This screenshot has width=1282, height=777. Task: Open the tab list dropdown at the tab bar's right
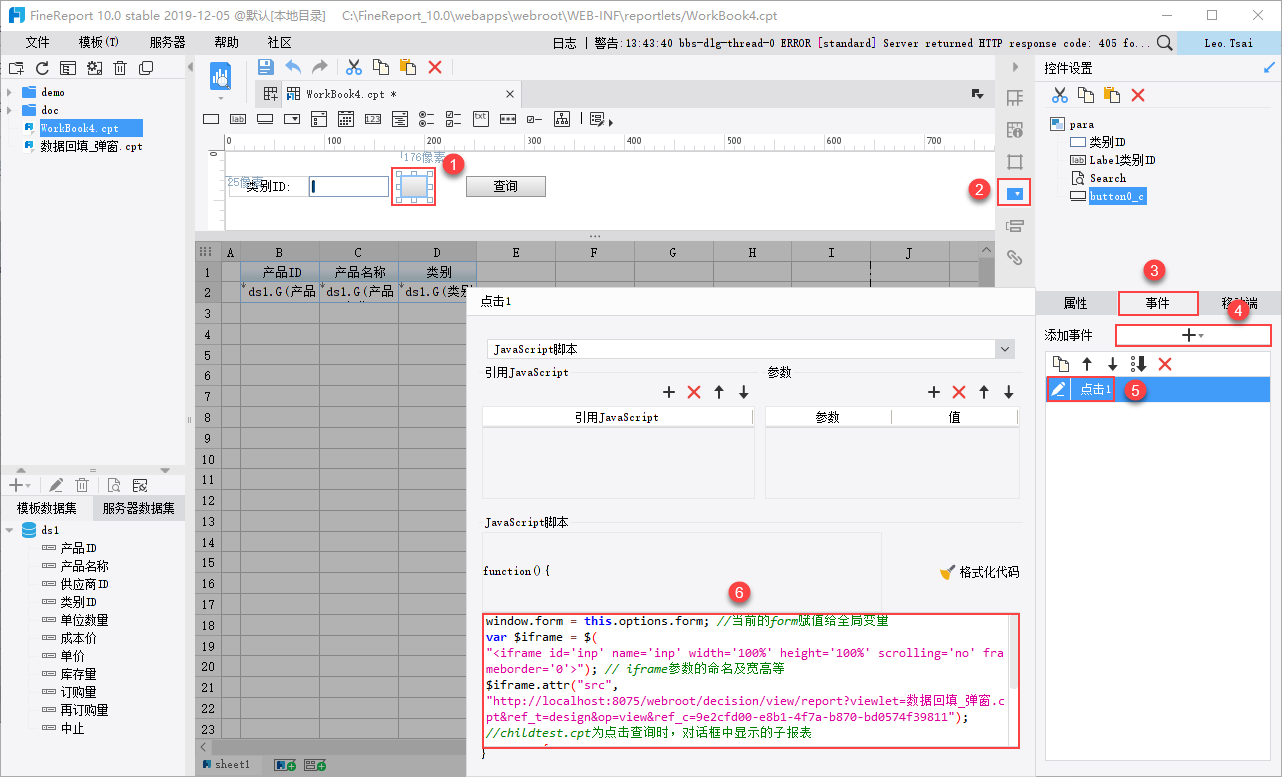977,94
